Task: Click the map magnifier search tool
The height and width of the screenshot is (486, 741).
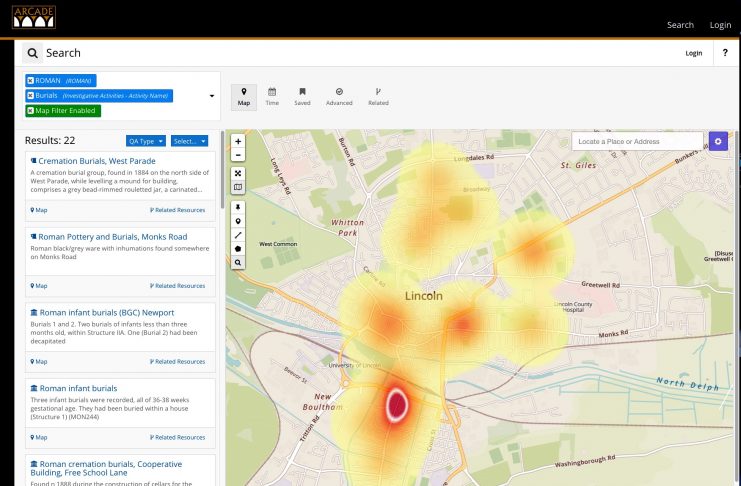Action: [238, 262]
